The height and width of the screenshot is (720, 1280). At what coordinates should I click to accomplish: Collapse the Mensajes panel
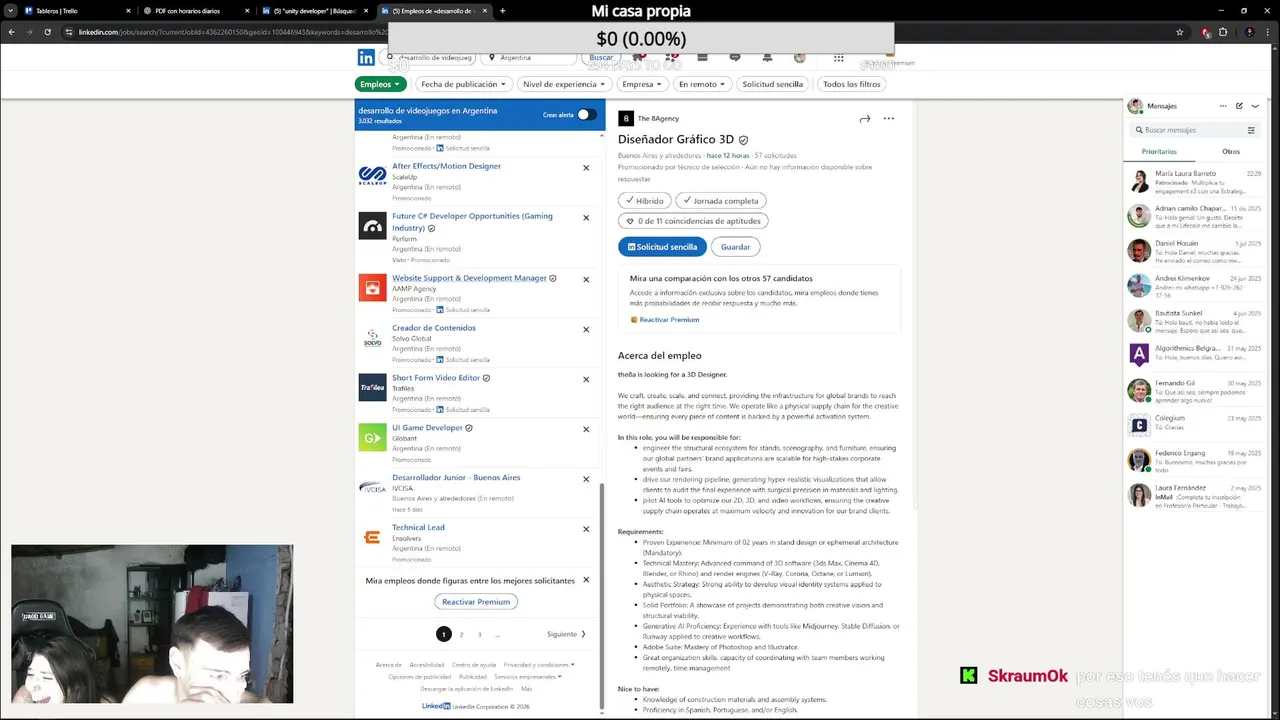[1255, 106]
